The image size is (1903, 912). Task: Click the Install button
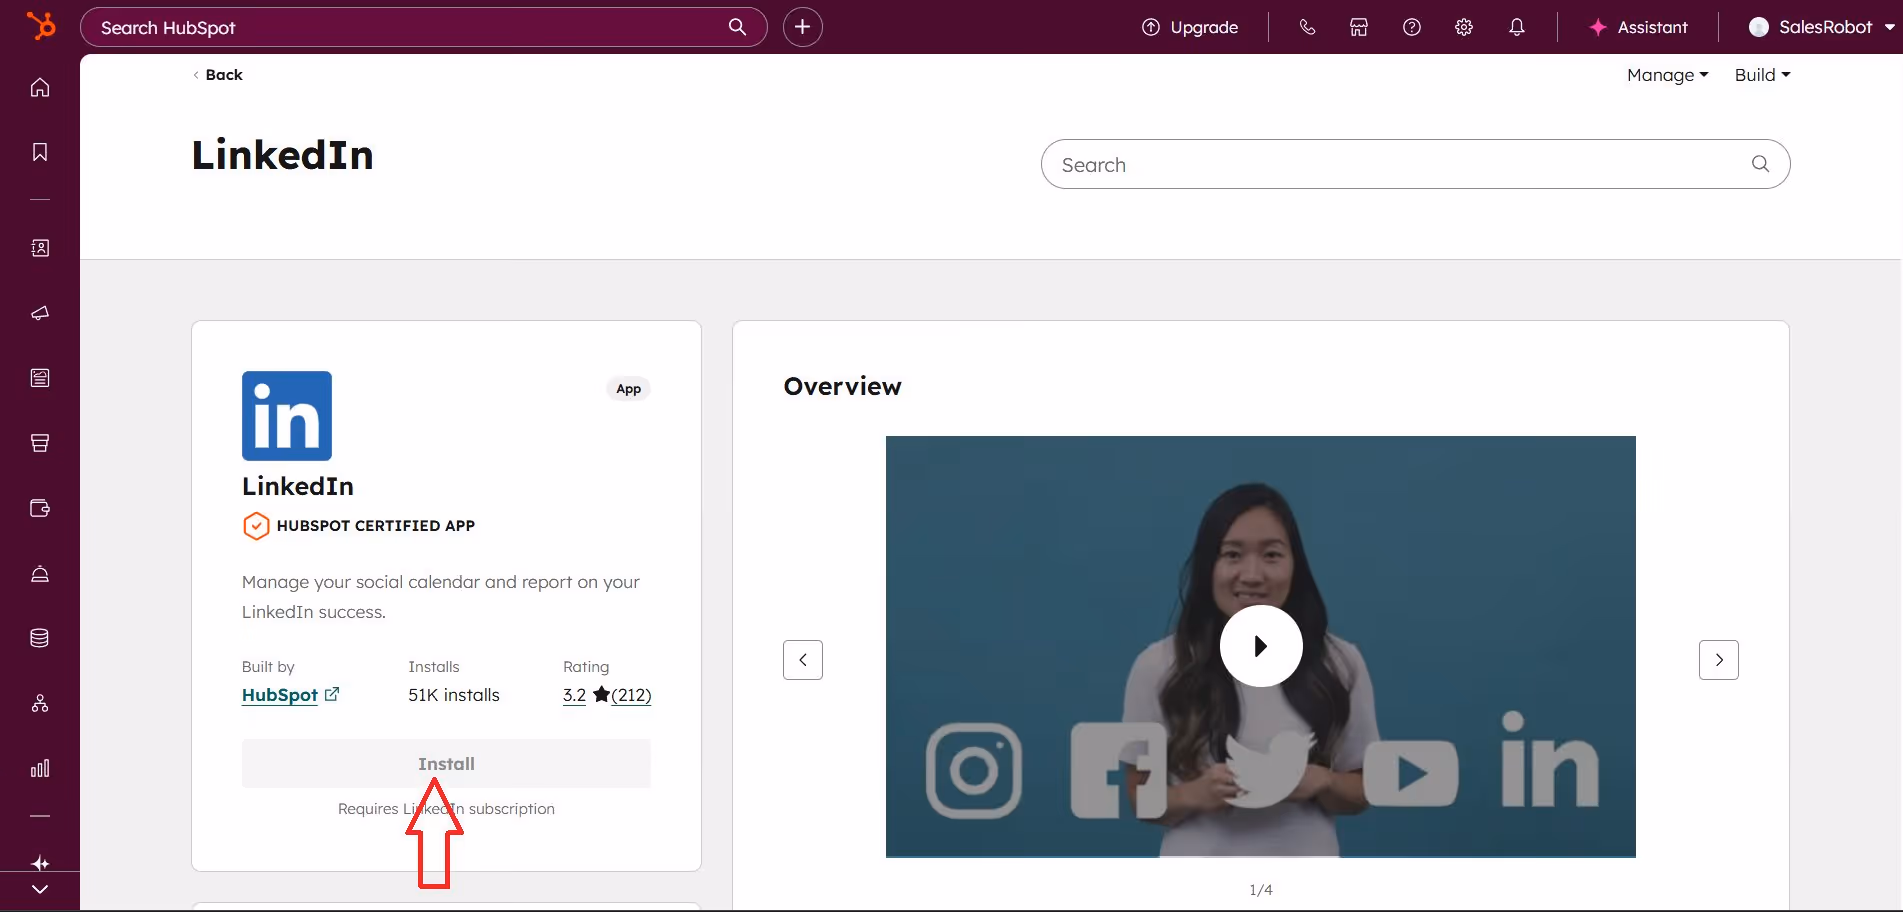pyautogui.click(x=446, y=764)
